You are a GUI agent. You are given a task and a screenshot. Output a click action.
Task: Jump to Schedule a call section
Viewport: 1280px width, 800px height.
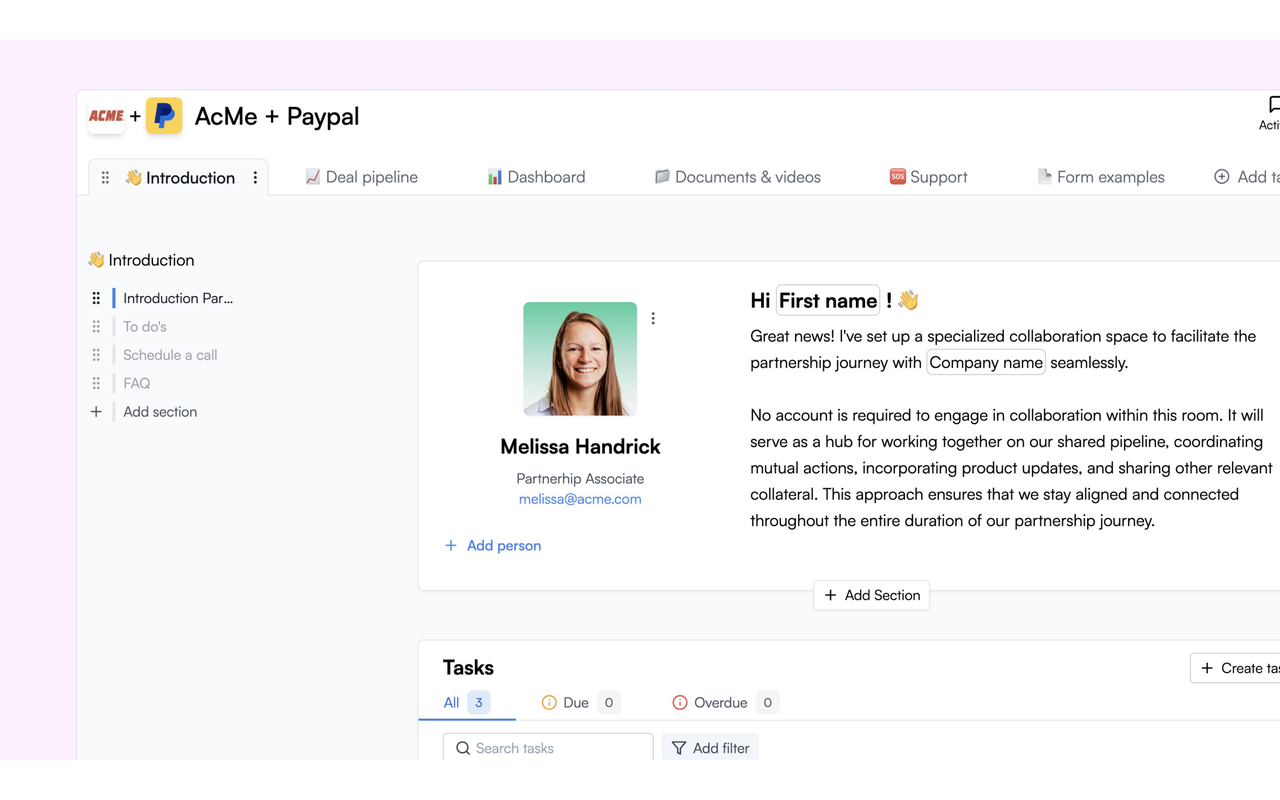[x=170, y=355]
